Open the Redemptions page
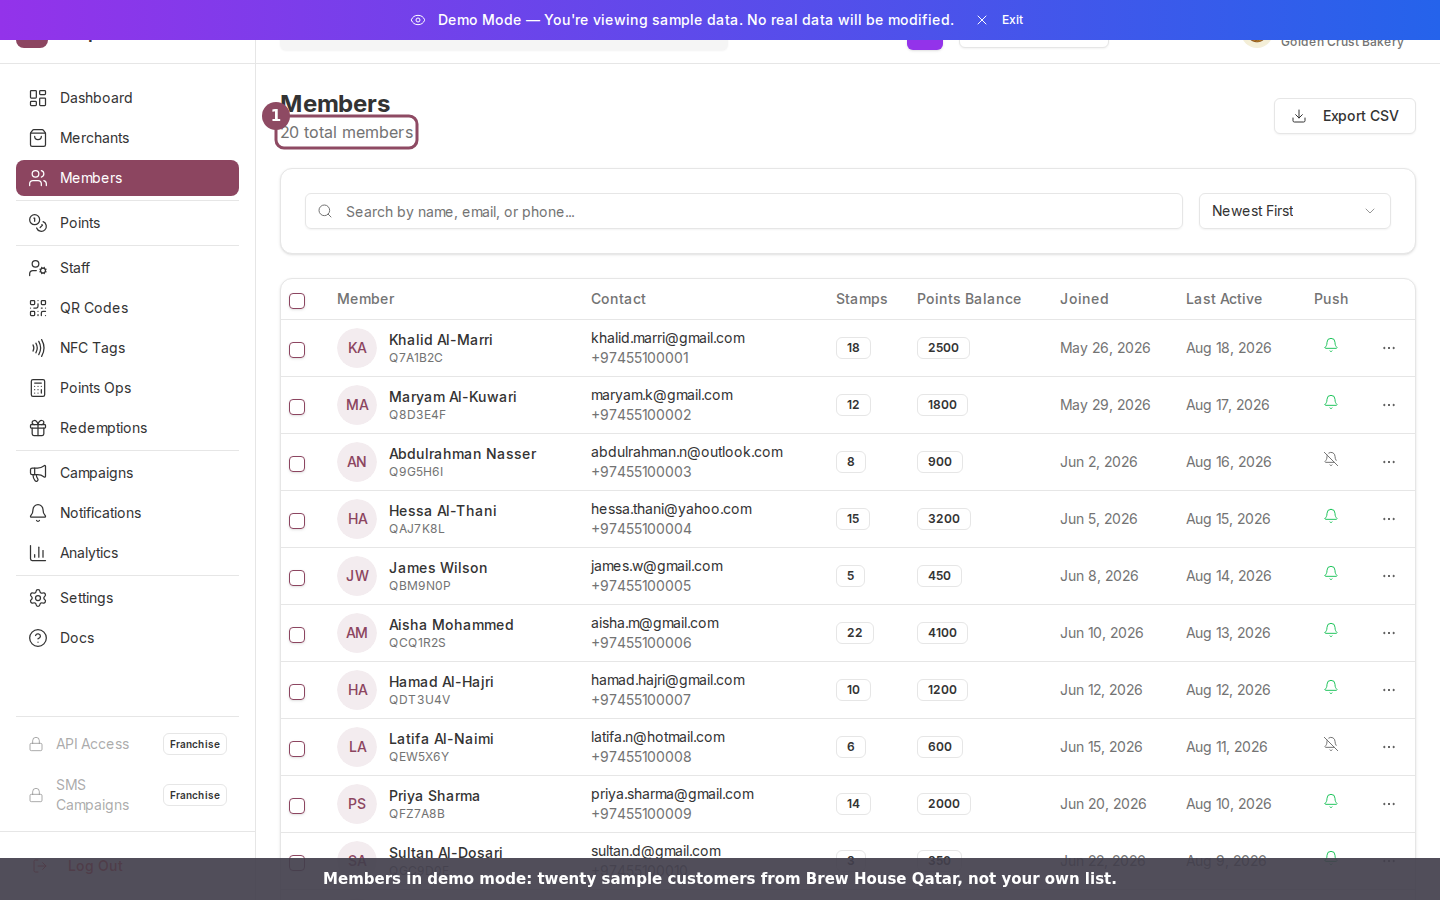This screenshot has width=1440, height=900. (x=127, y=428)
